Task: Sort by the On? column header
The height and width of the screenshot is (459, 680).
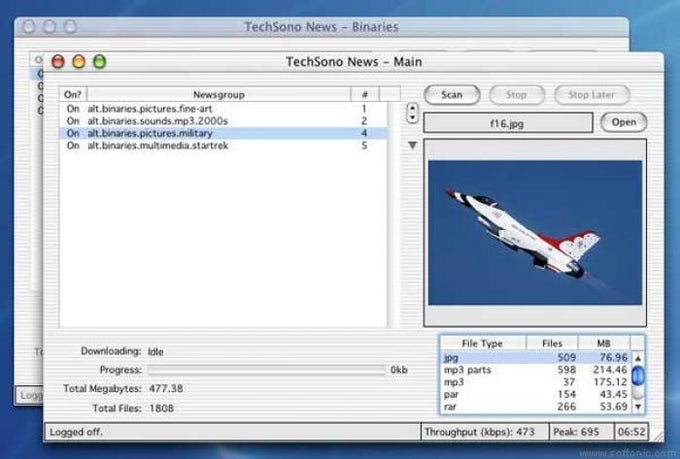Action: pyautogui.click(x=73, y=94)
